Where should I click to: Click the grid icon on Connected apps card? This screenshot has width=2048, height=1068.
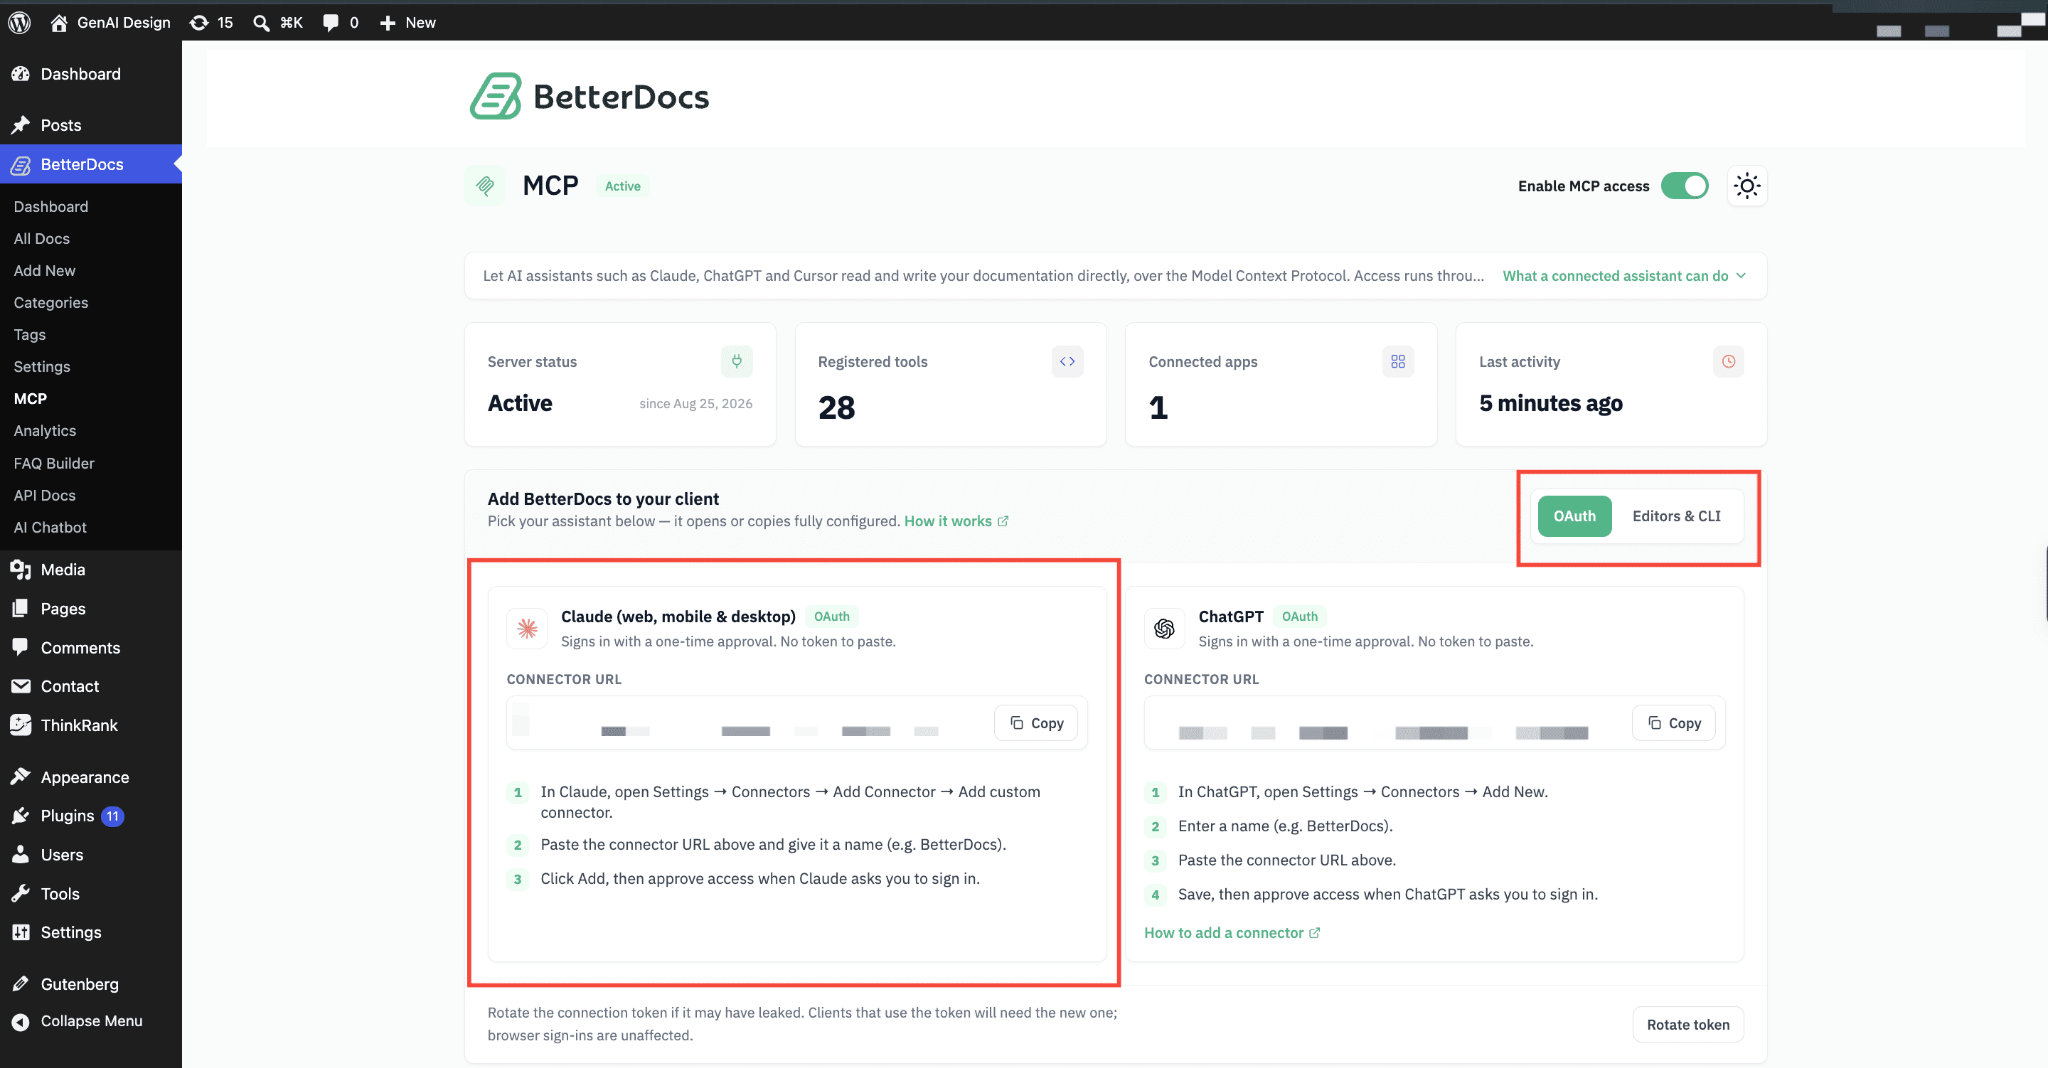point(1398,361)
